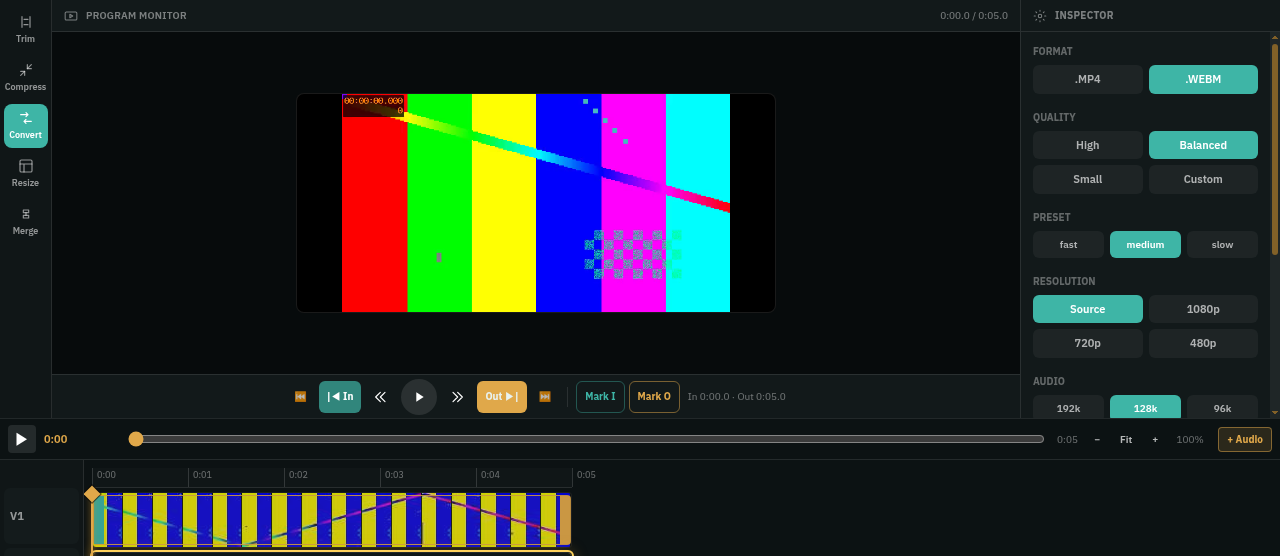Set audio bitrate to 128k
The image size is (1280, 556).
pos(1145,407)
